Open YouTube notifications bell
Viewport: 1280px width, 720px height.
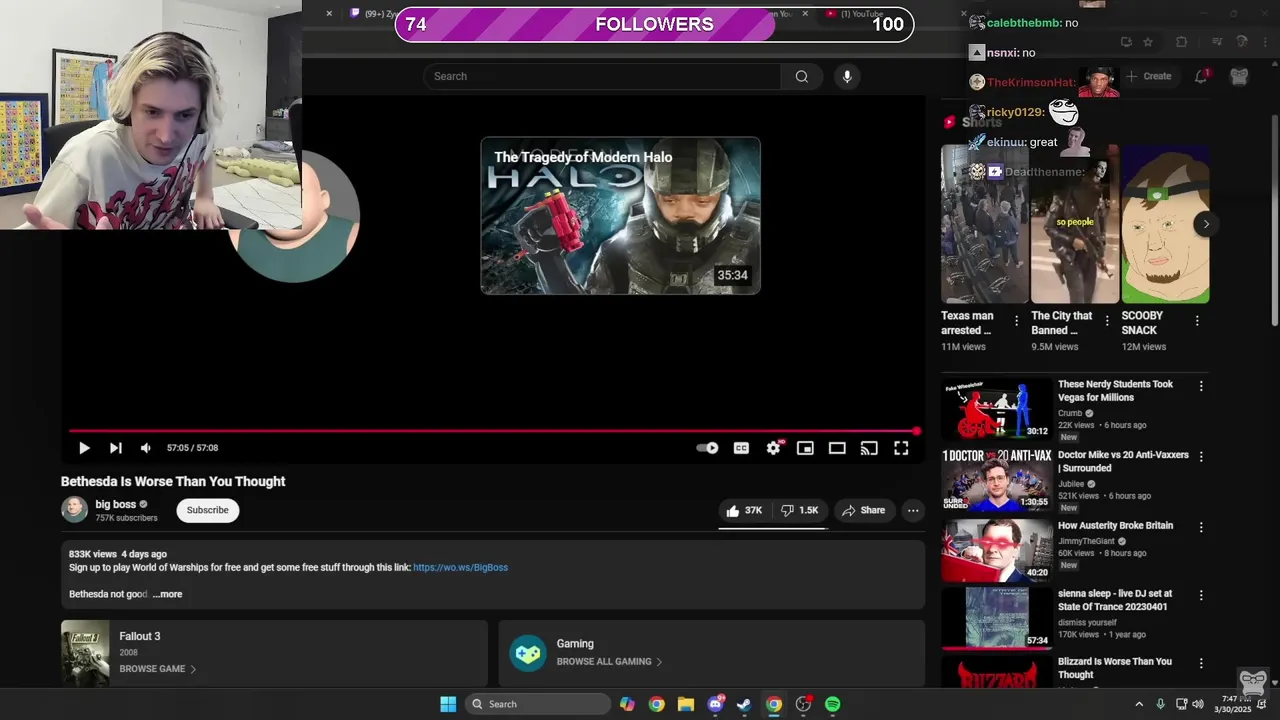tap(1201, 76)
